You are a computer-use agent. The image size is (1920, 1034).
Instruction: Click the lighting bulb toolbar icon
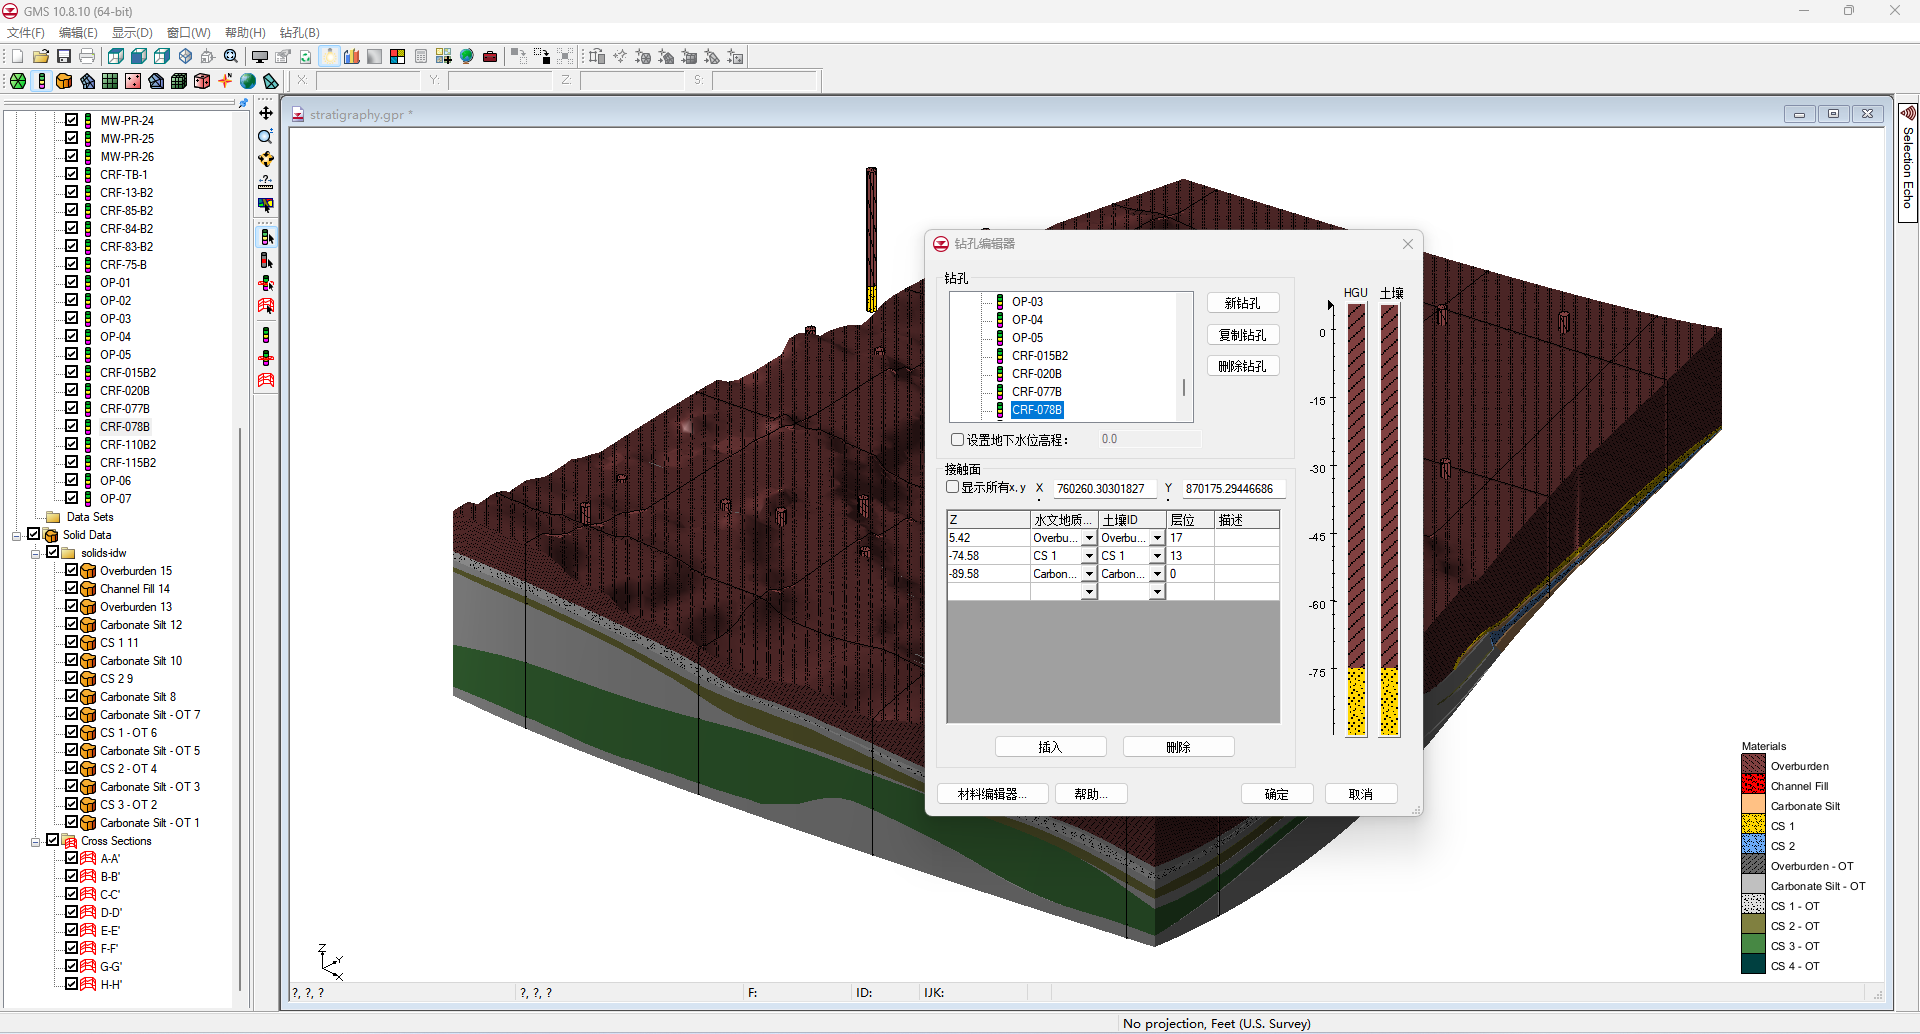329,57
